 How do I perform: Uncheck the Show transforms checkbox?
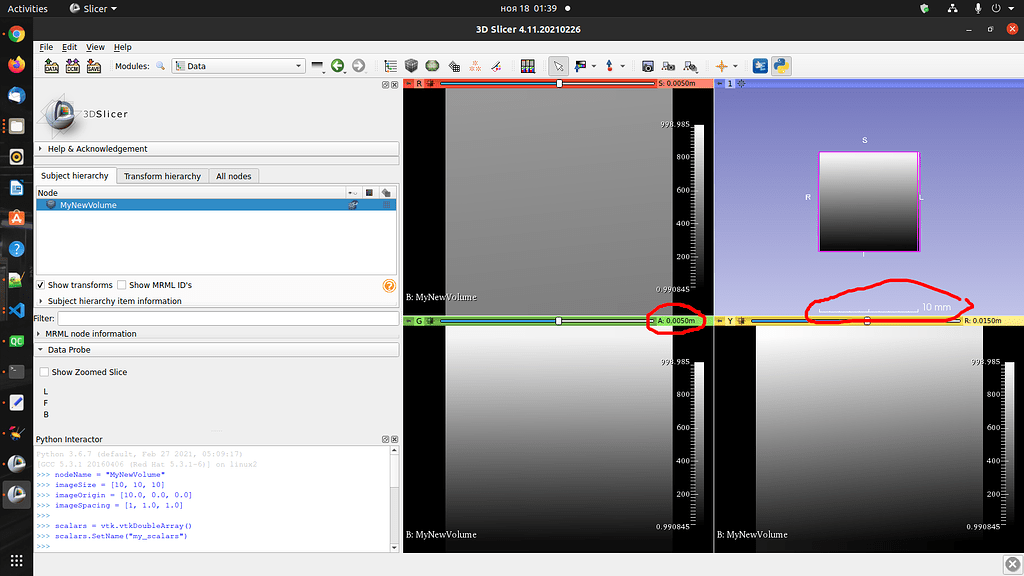[x=41, y=284]
